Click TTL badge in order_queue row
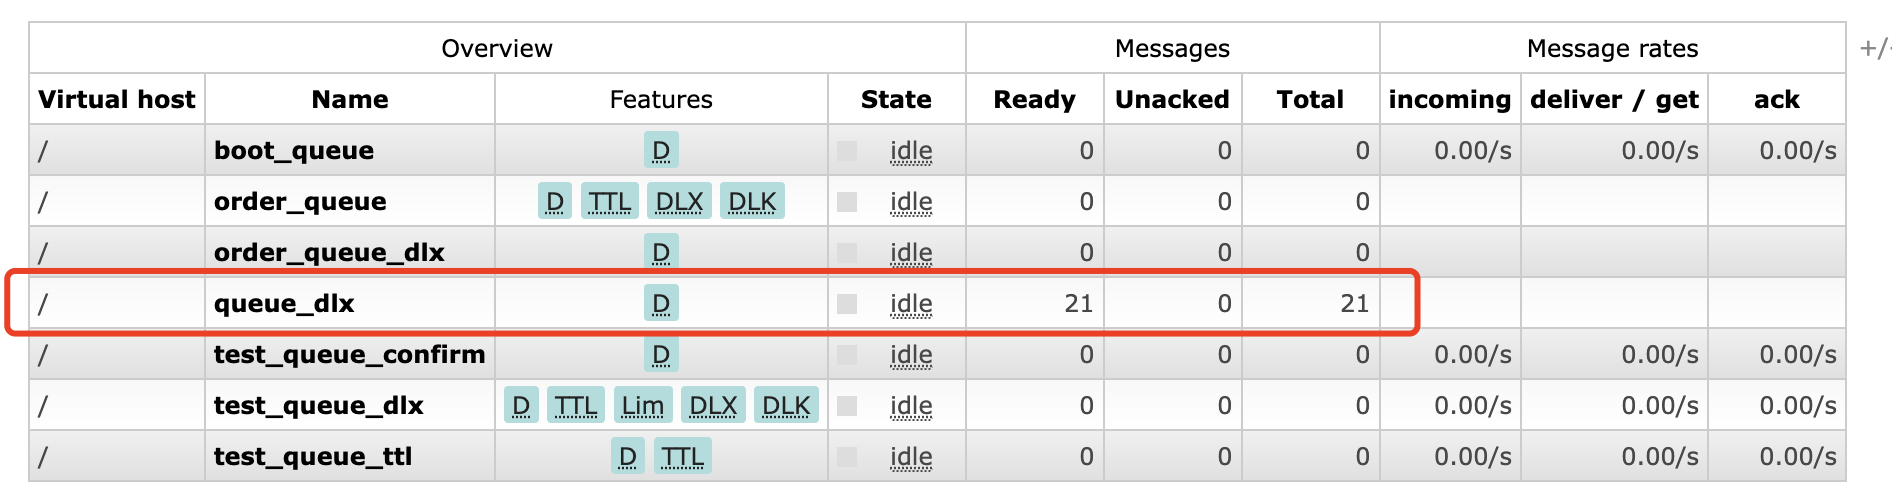 click(x=609, y=202)
